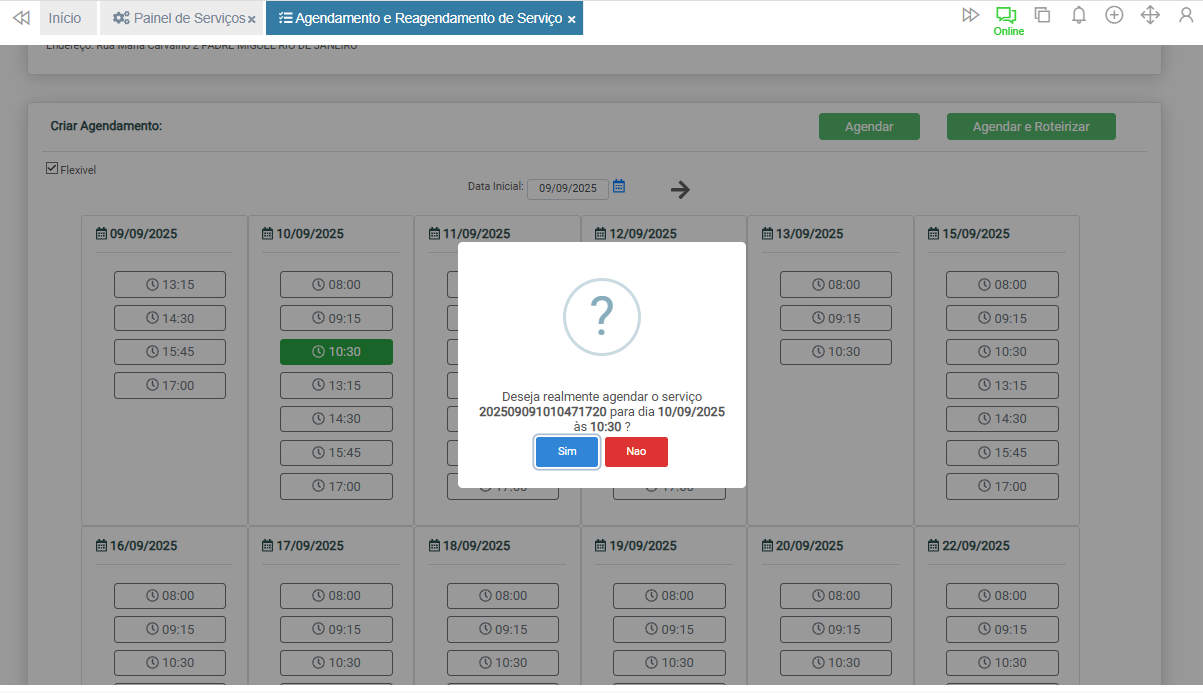Click the rewind double-arrow icon at top left
This screenshot has width=1203, height=693.
click(x=20, y=18)
